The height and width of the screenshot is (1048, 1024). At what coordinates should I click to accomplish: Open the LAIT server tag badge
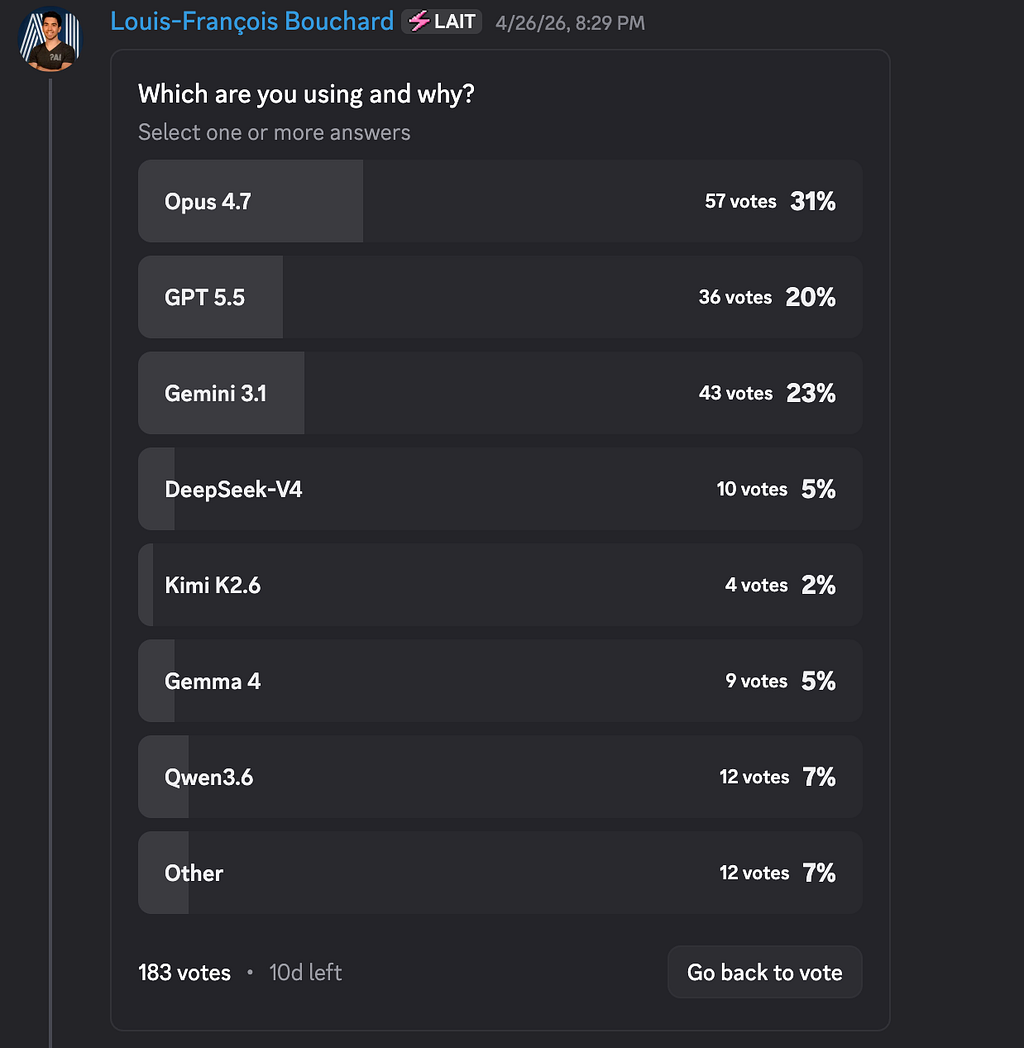coord(441,22)
